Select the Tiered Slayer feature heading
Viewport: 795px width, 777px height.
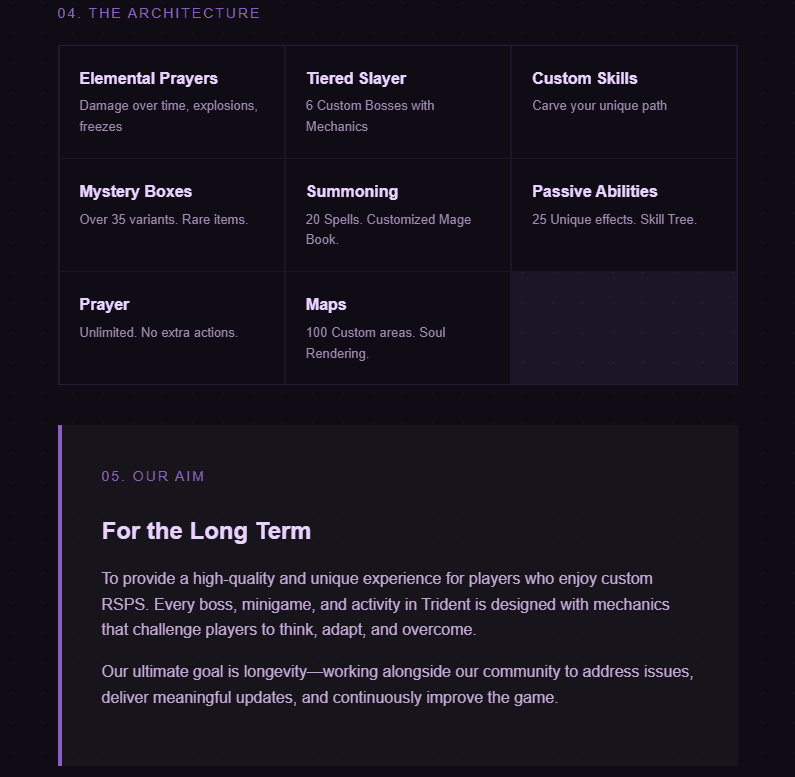point(356,78)
